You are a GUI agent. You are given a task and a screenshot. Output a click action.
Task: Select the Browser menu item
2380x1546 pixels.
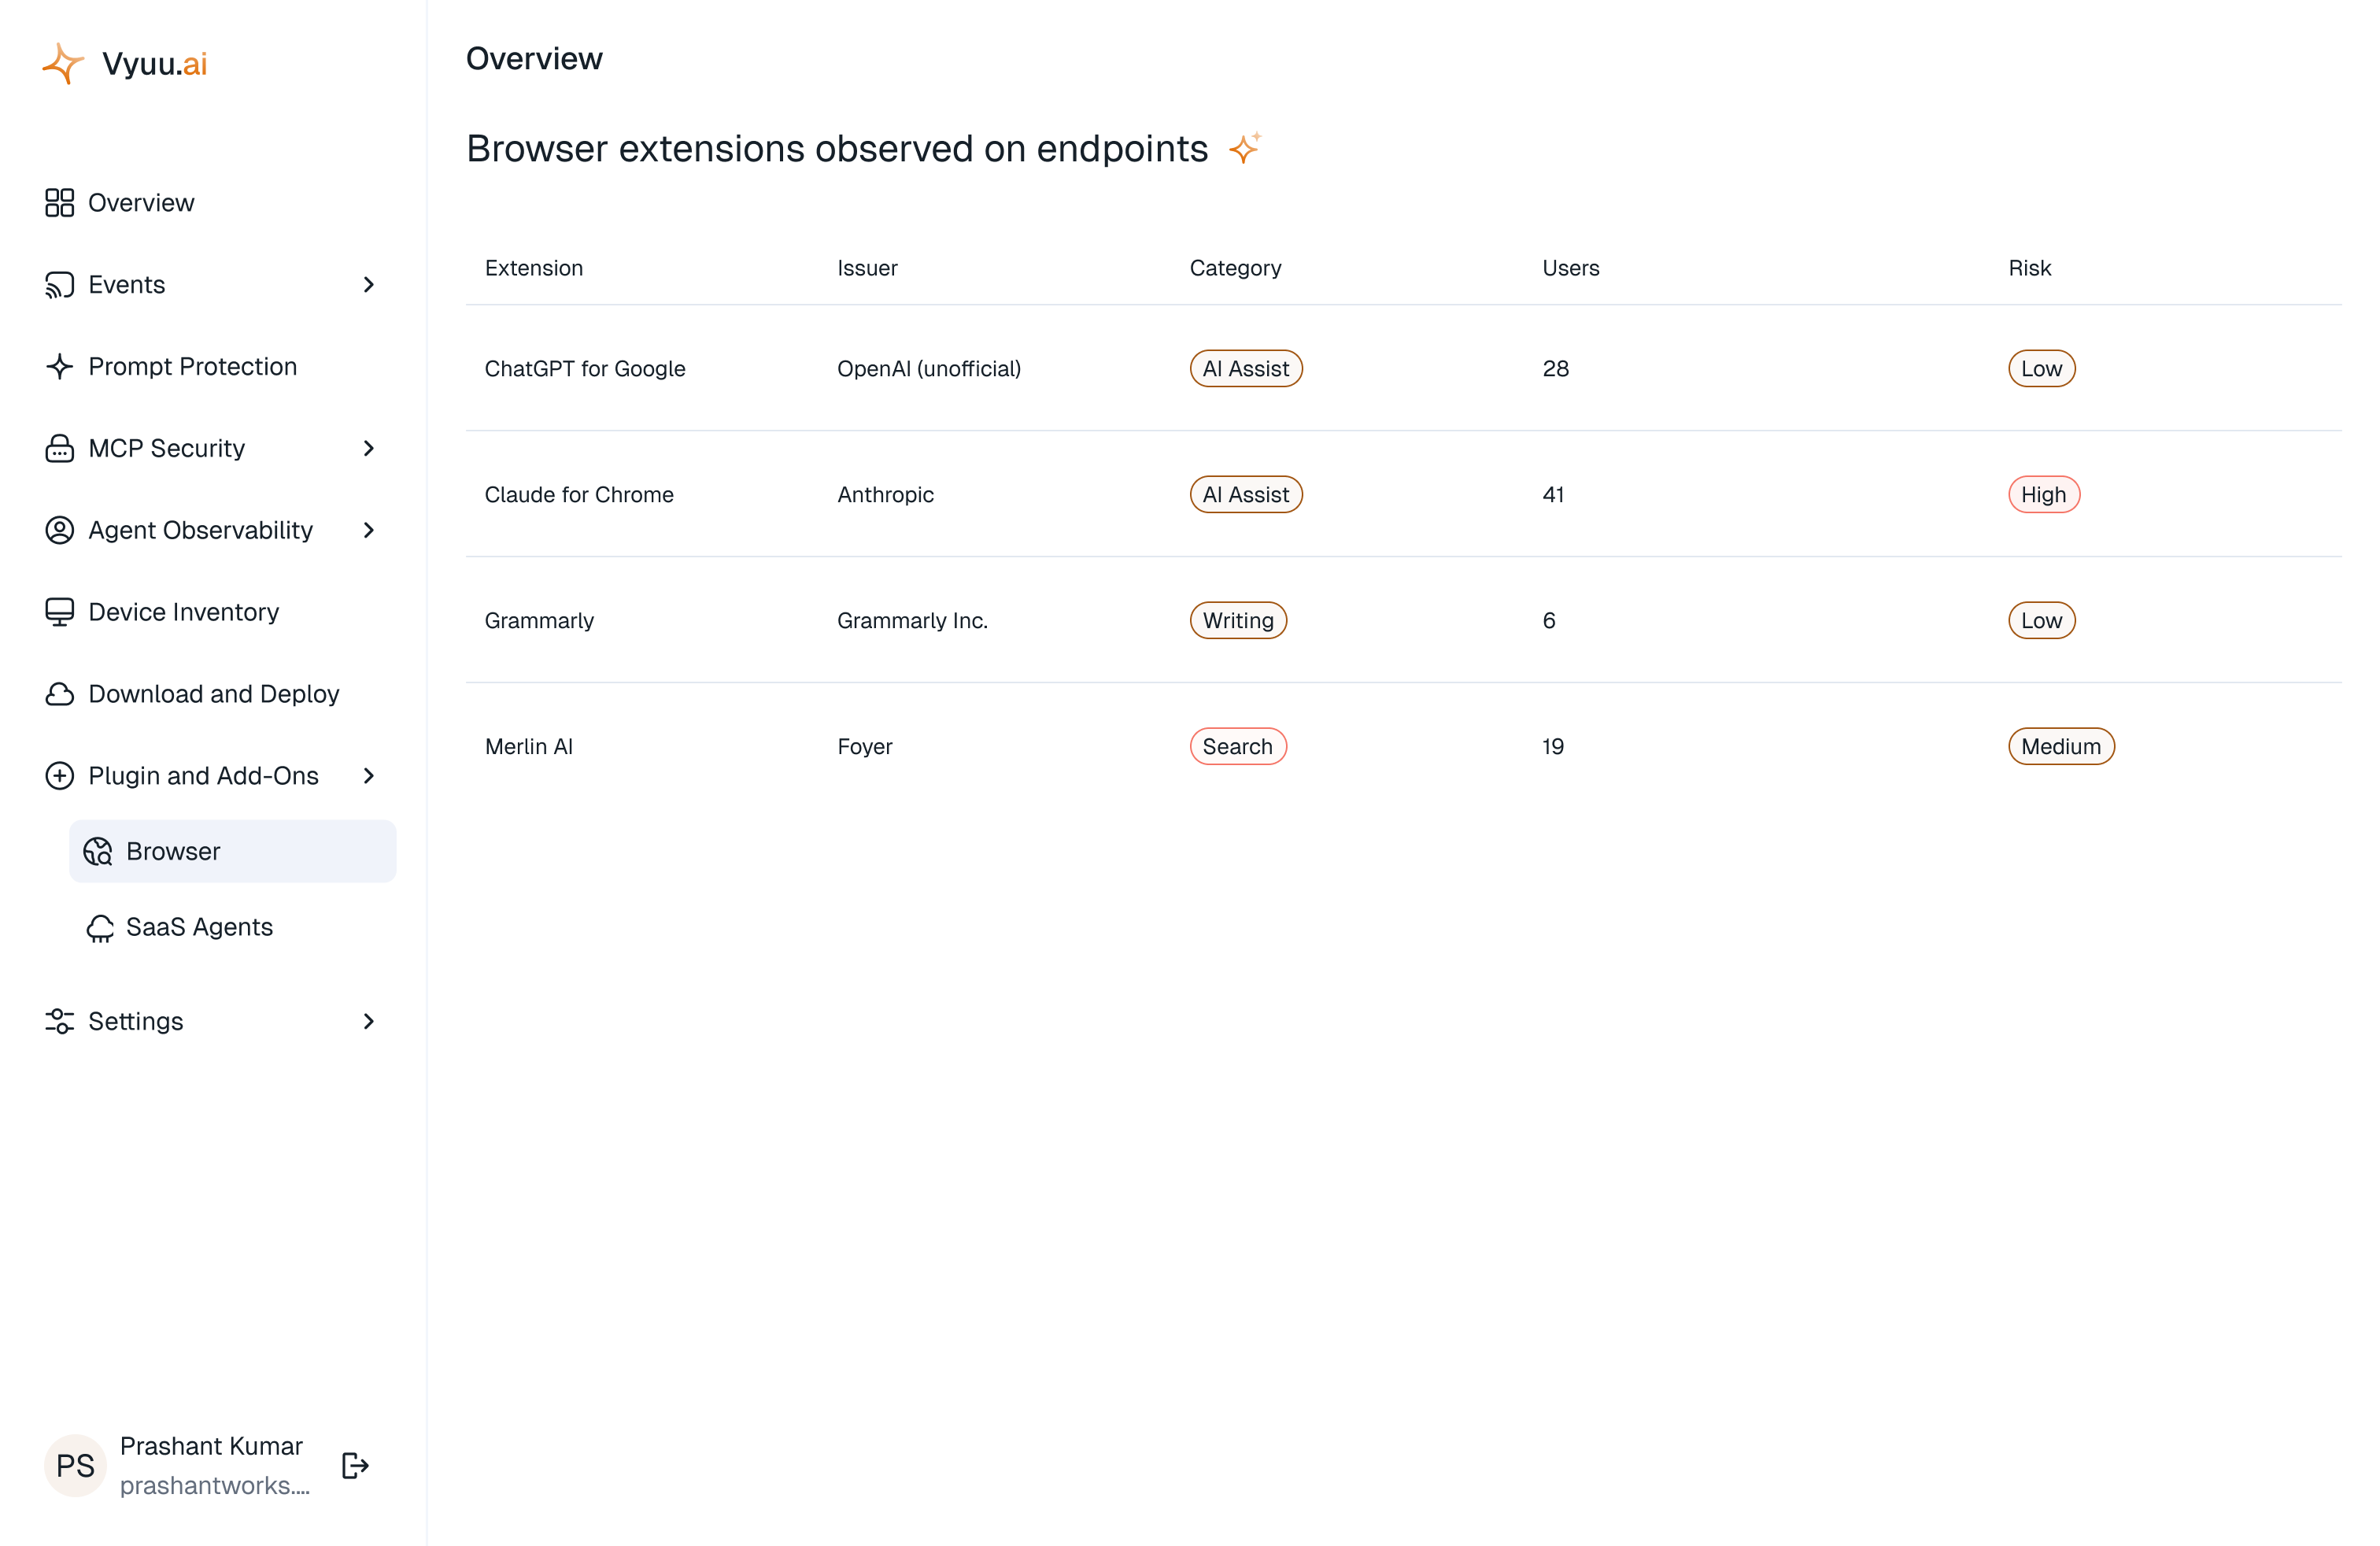click(232, 851)
